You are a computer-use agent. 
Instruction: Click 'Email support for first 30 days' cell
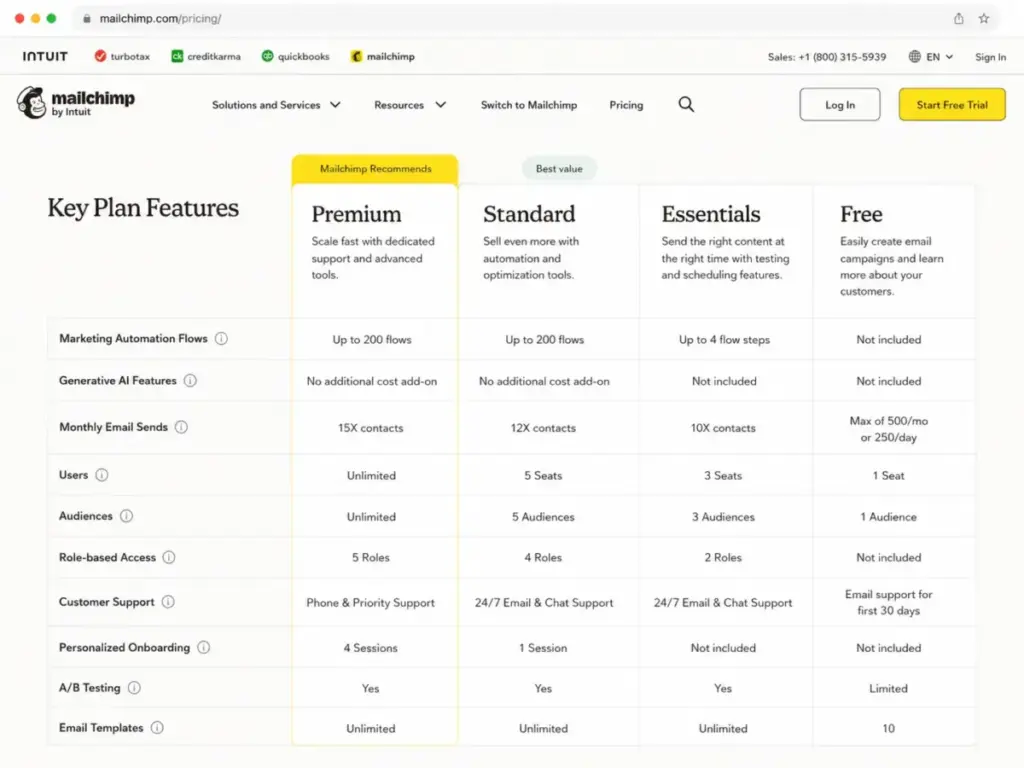coord(888,602)
